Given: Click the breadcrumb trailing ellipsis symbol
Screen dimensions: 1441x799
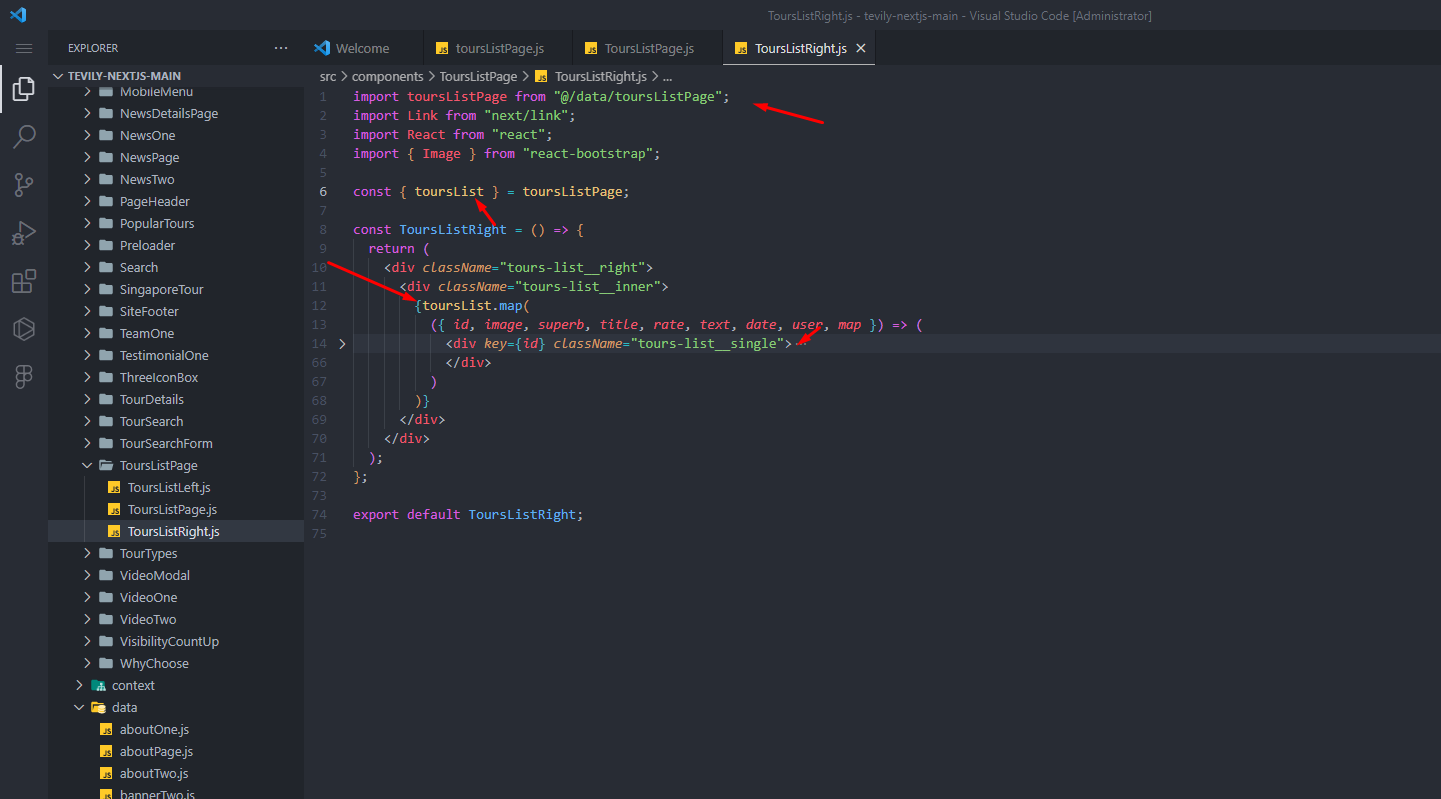Looking at the screenshot, I should [x=667, y=76].
